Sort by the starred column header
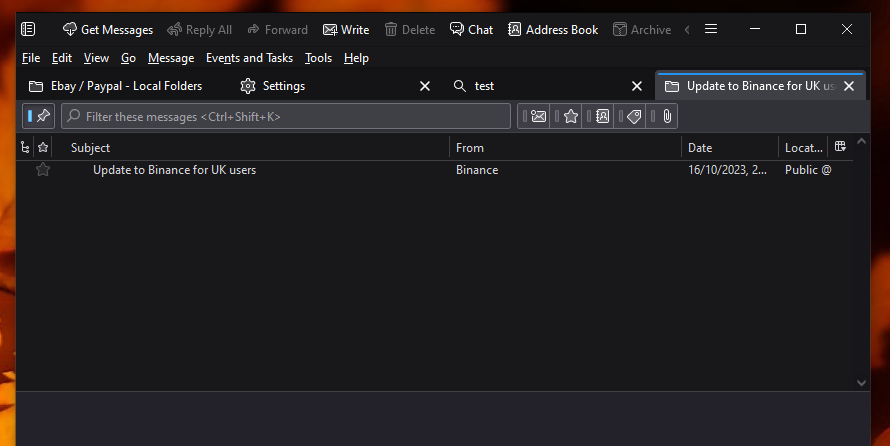This screenshot has width=890, height=446. click(x=43, y=148)
